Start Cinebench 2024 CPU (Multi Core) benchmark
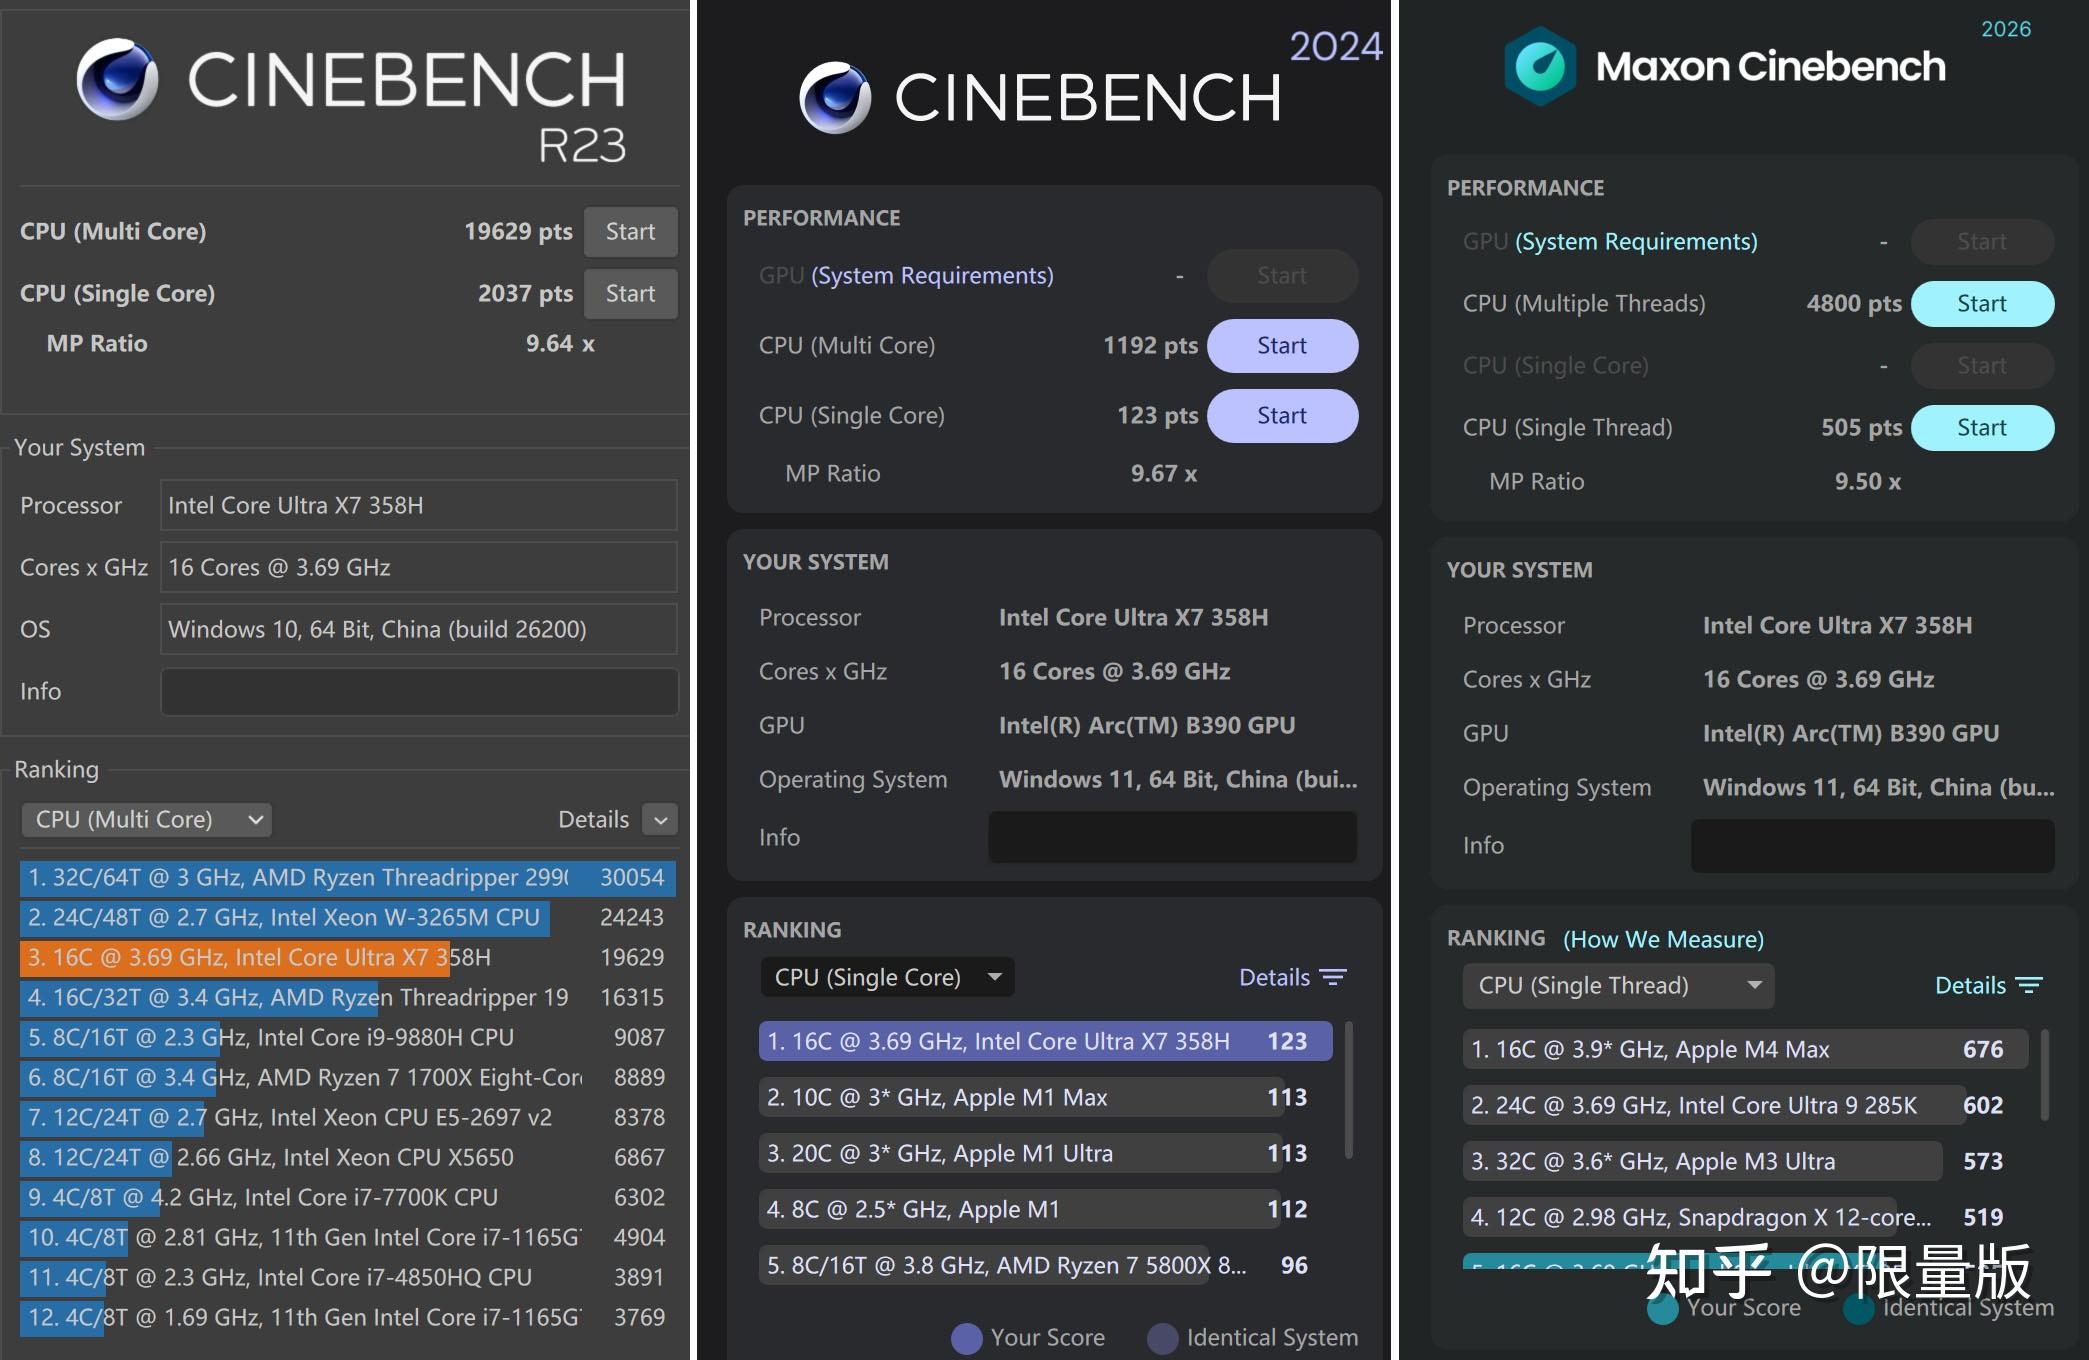 click(1281, 346)
